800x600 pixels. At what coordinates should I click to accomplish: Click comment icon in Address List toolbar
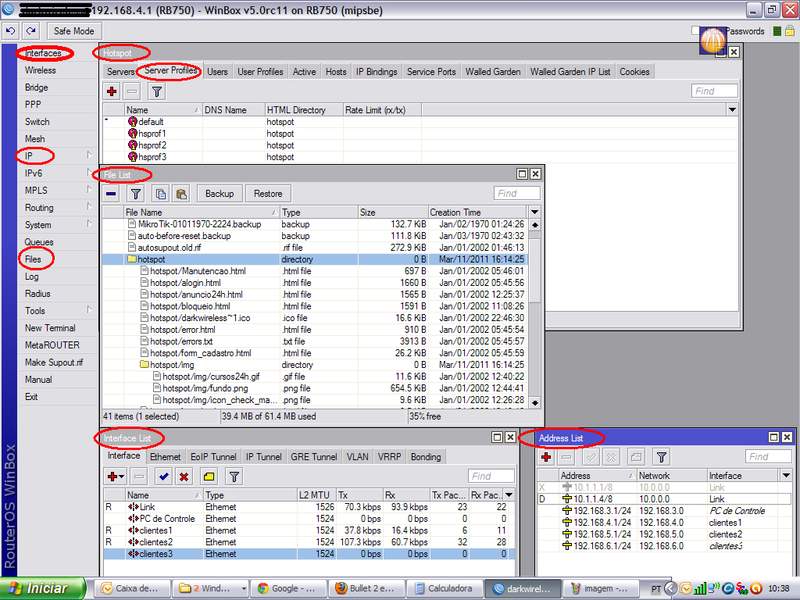636,457
